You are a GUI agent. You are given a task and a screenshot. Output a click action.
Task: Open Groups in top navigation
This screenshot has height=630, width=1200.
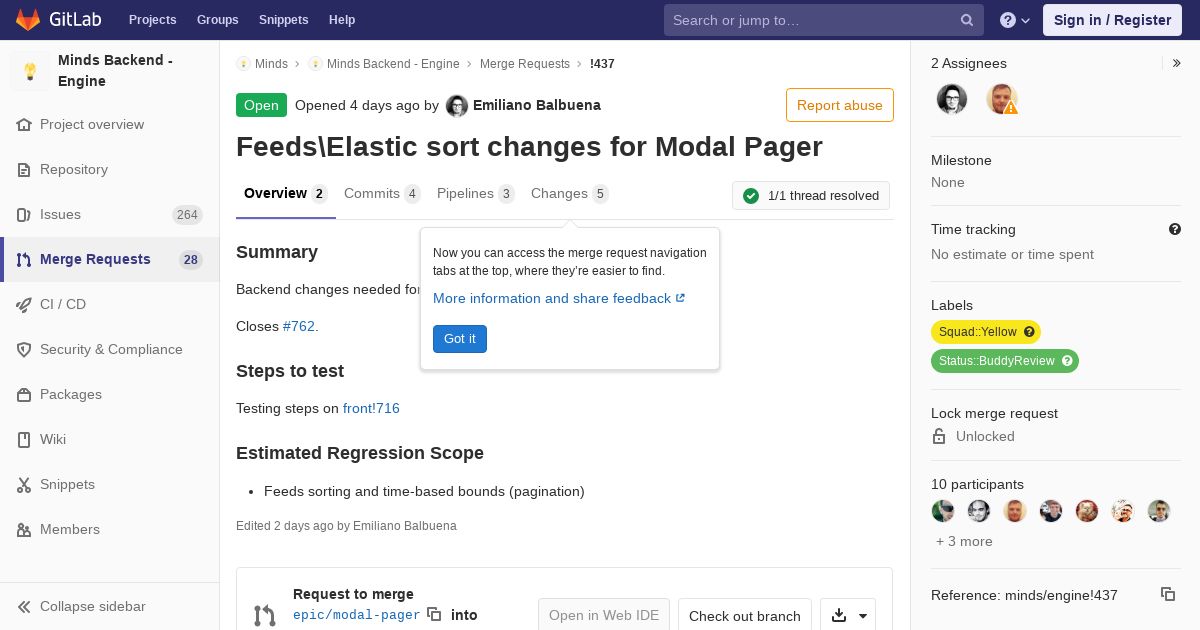pyautogui.click(x=217, y=20)
